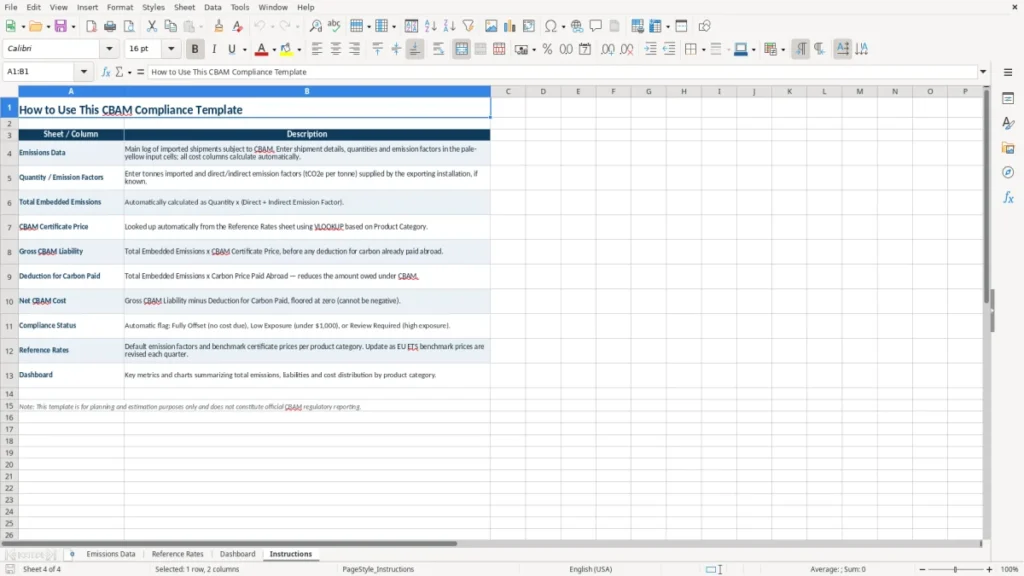This screenshot has width=1024, height=576.
Task: Open the Open-file dropdown arrow
Action: (x=48, y=27)
